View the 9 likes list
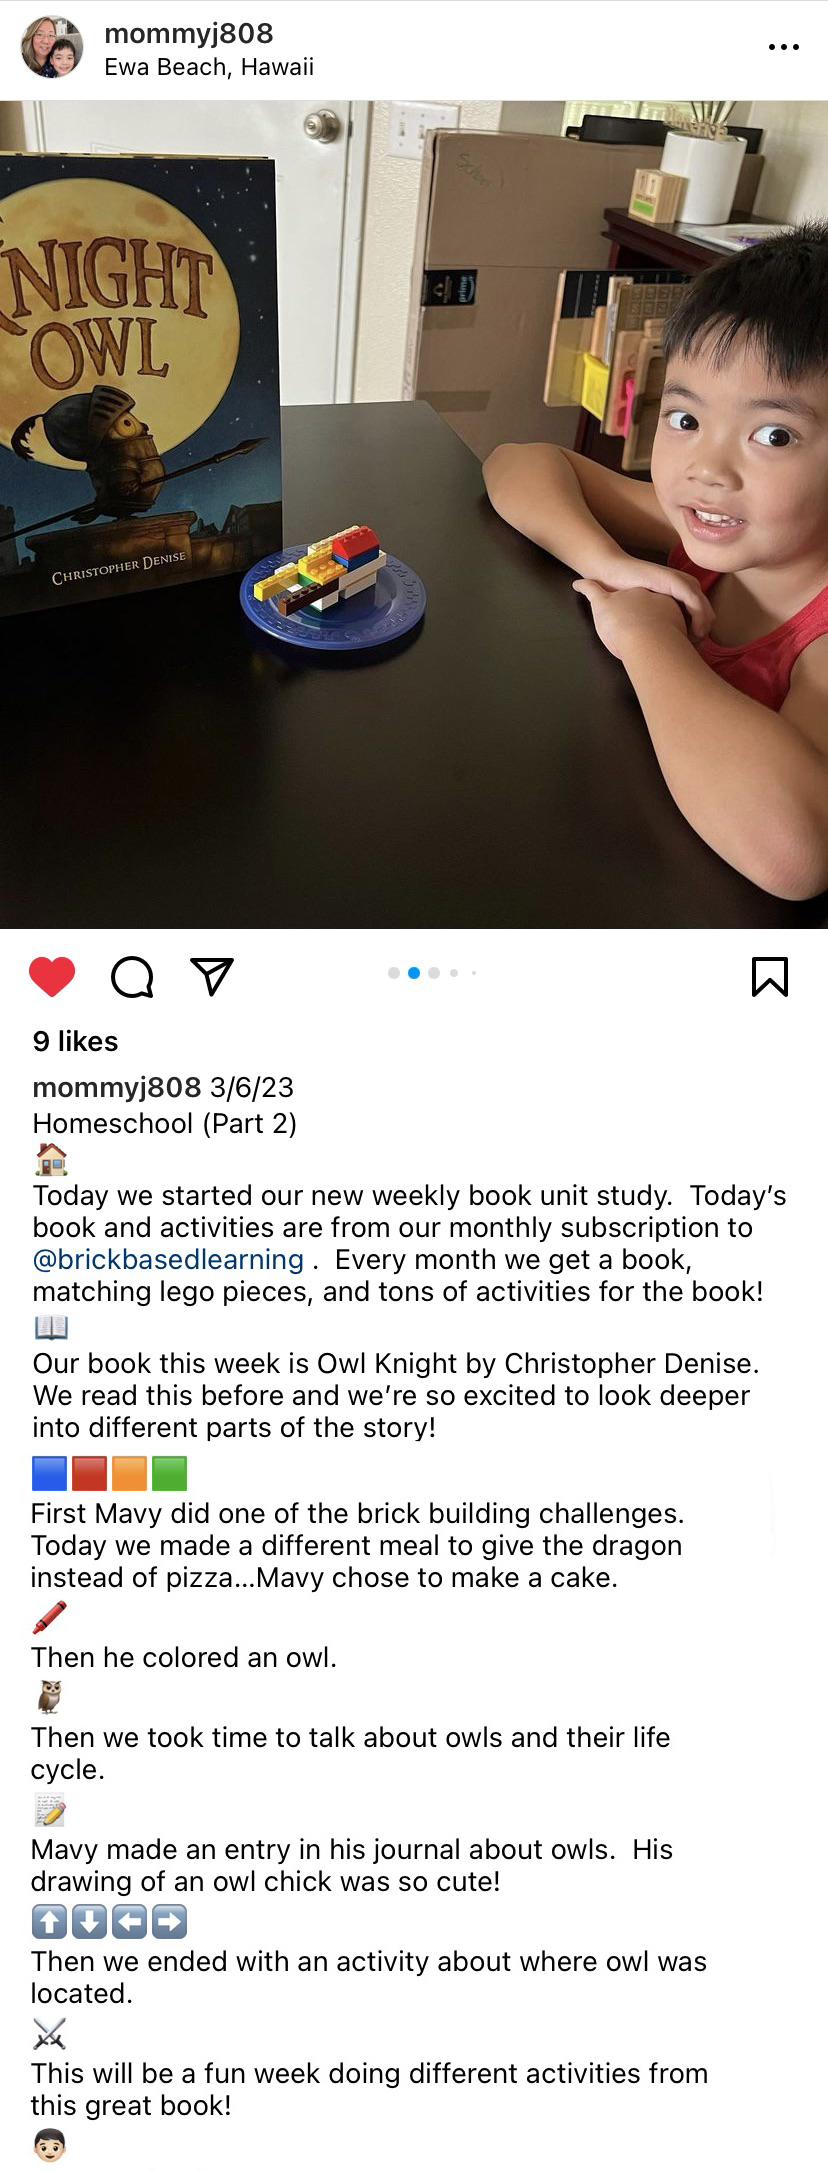The height and width of the screenshot is (2172, 828). pos(75,1041)
